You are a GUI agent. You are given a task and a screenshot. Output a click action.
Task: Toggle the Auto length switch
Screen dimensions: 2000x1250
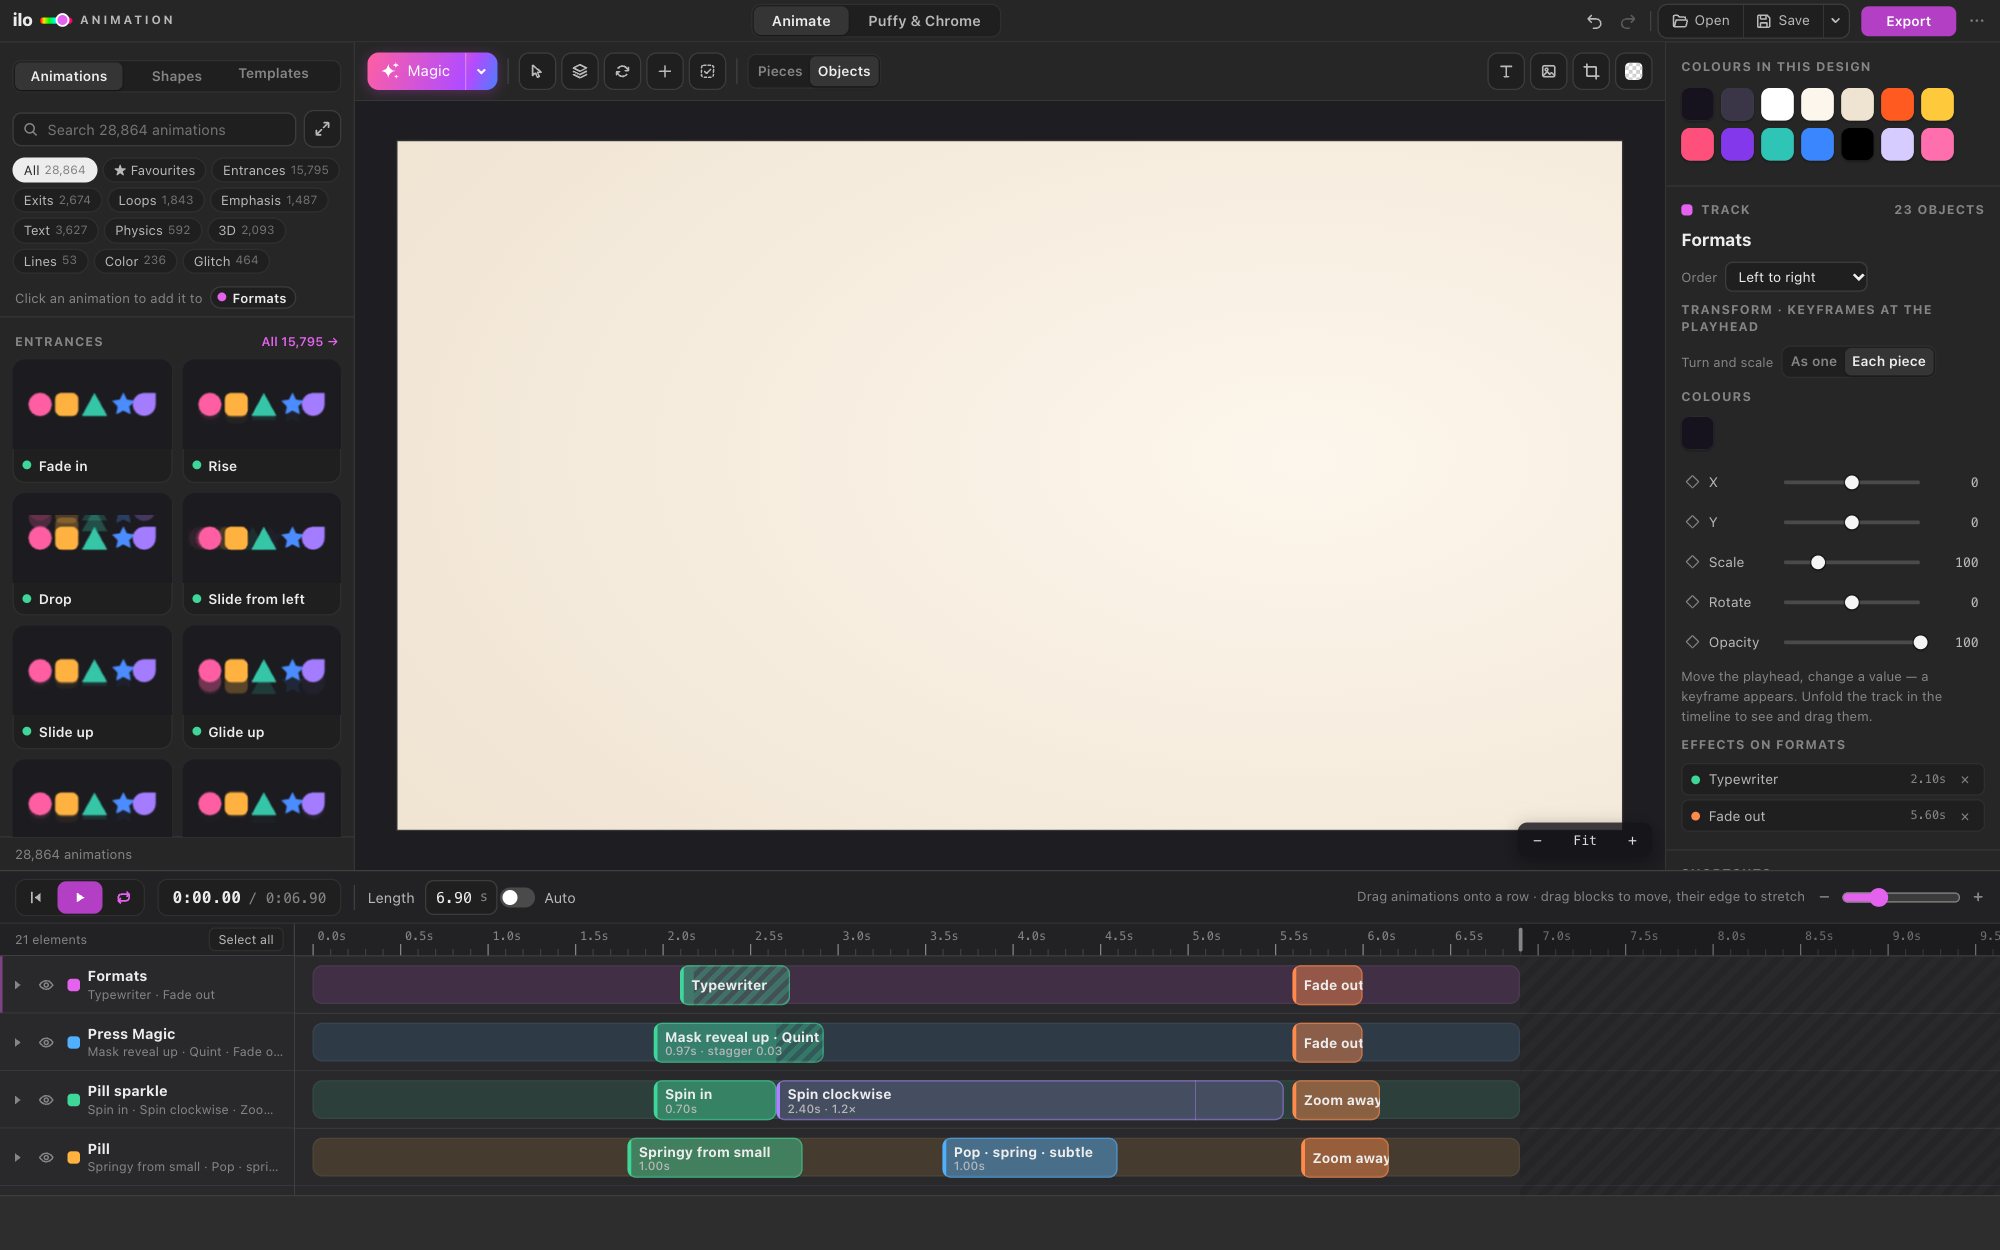pyautogui.click(x=517, y=897)
